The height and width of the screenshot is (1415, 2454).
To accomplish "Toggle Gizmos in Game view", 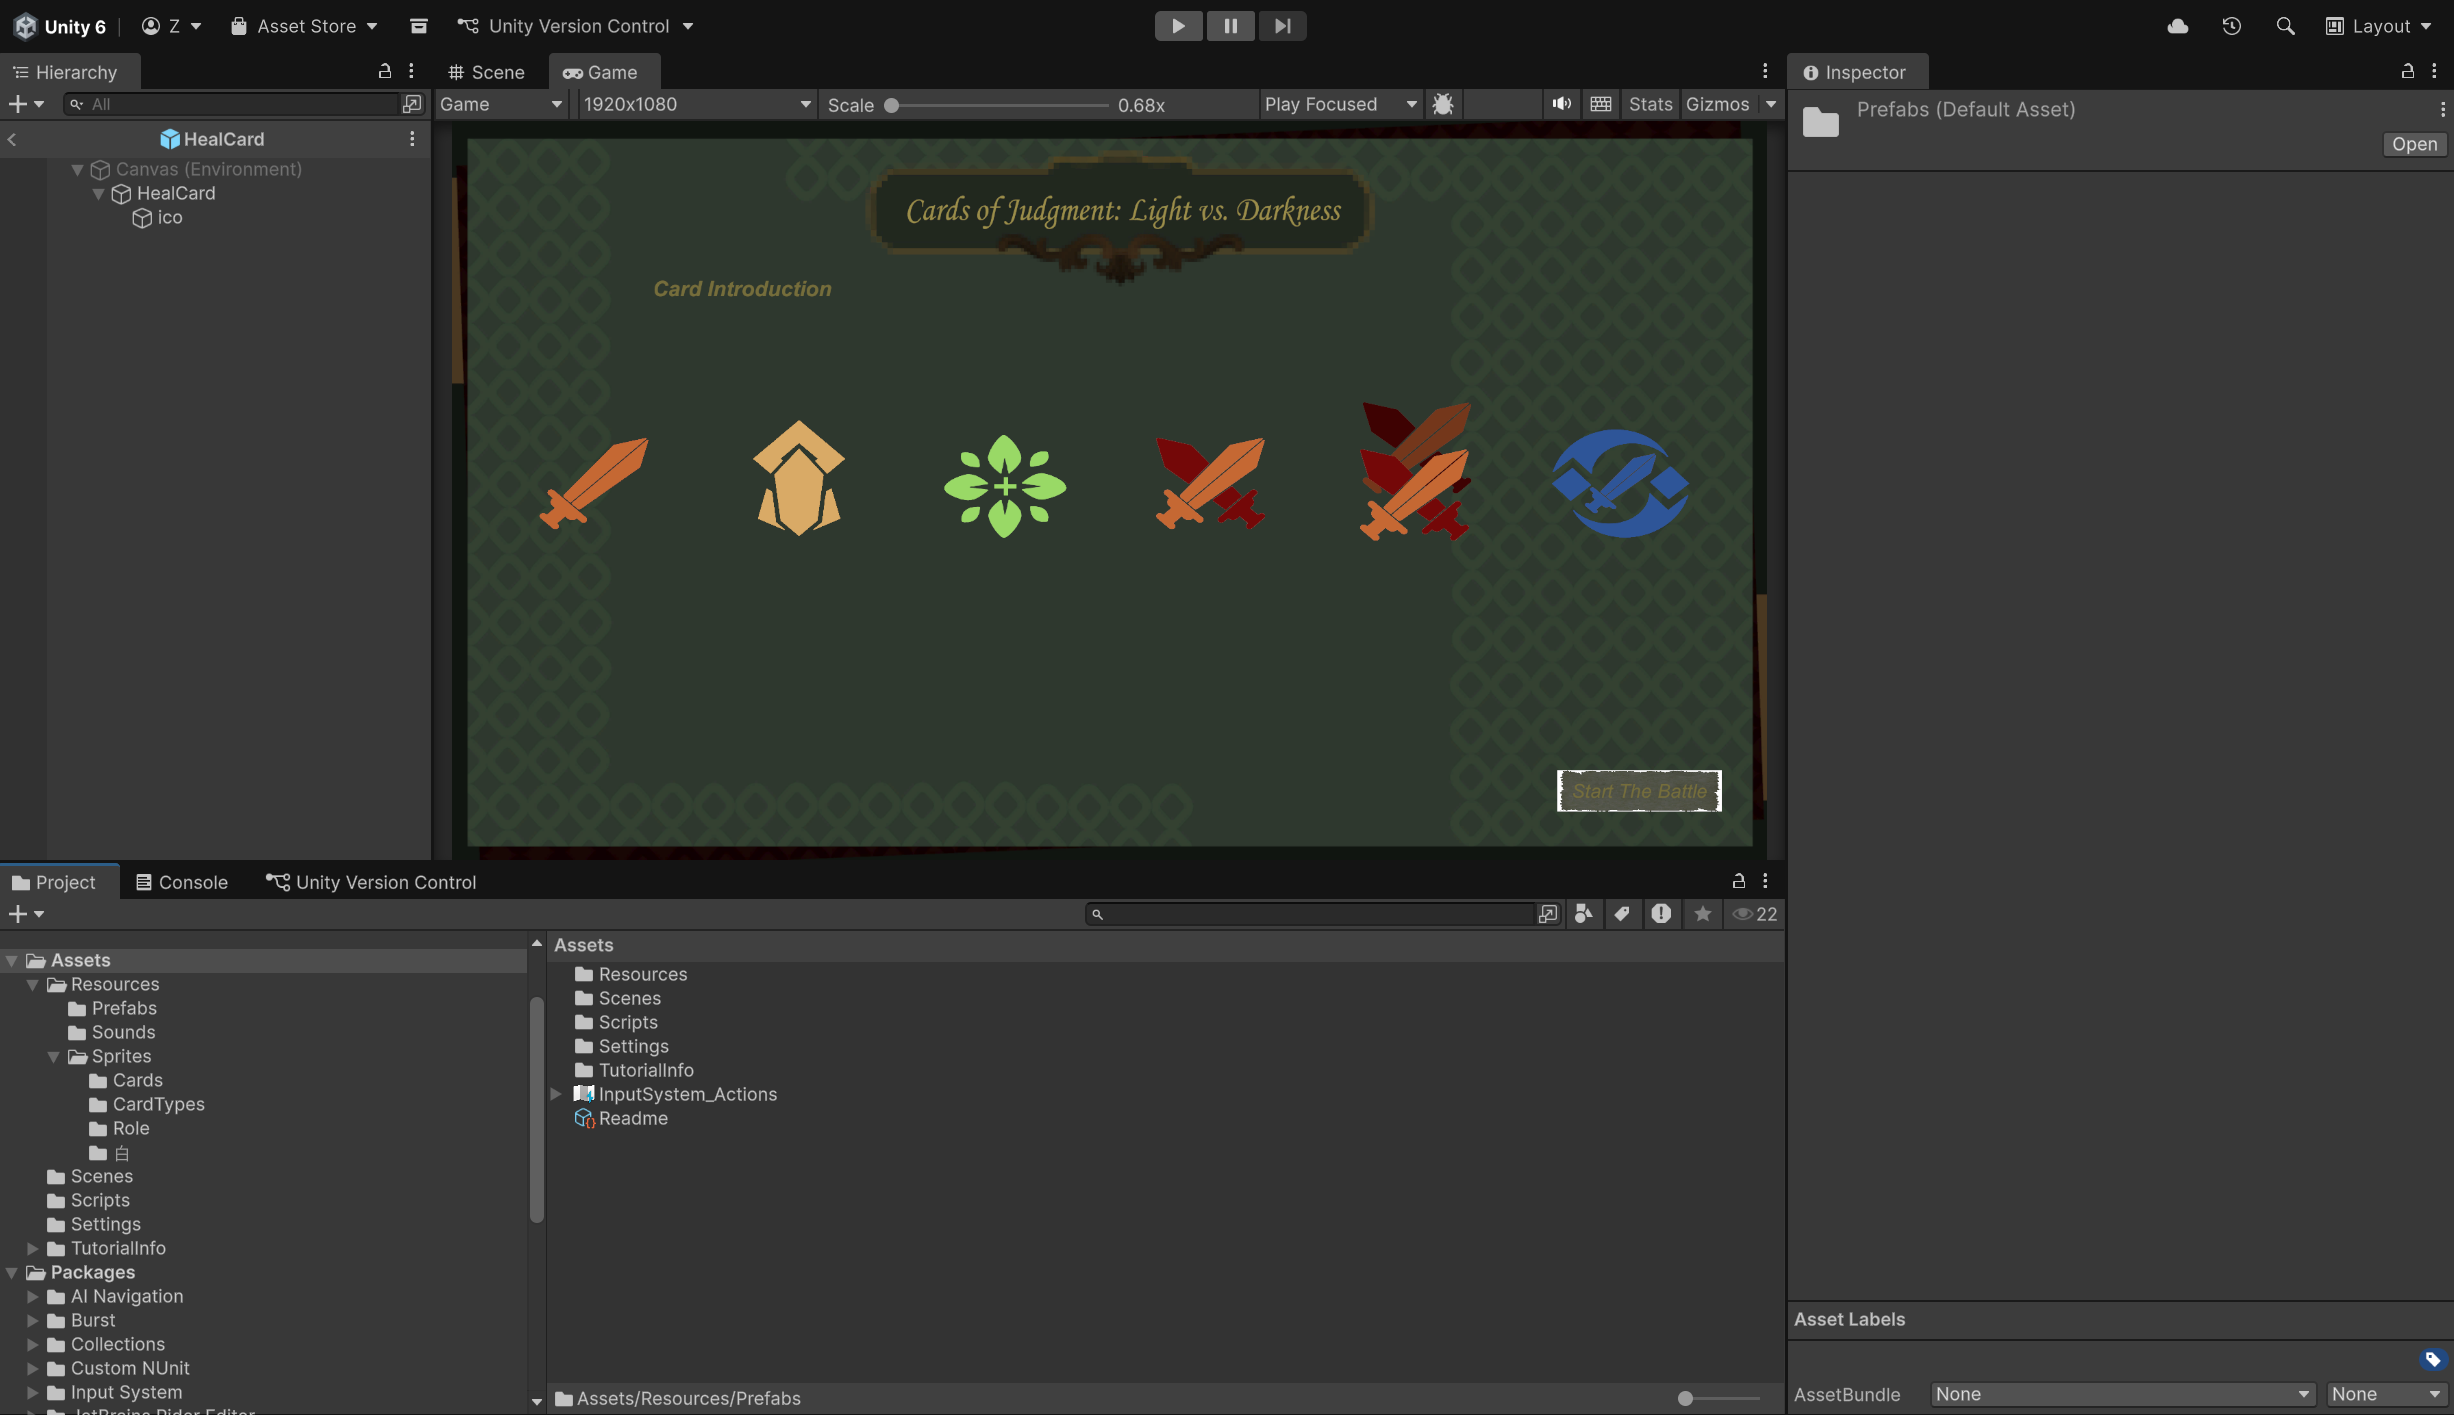I will point(1717,104).
